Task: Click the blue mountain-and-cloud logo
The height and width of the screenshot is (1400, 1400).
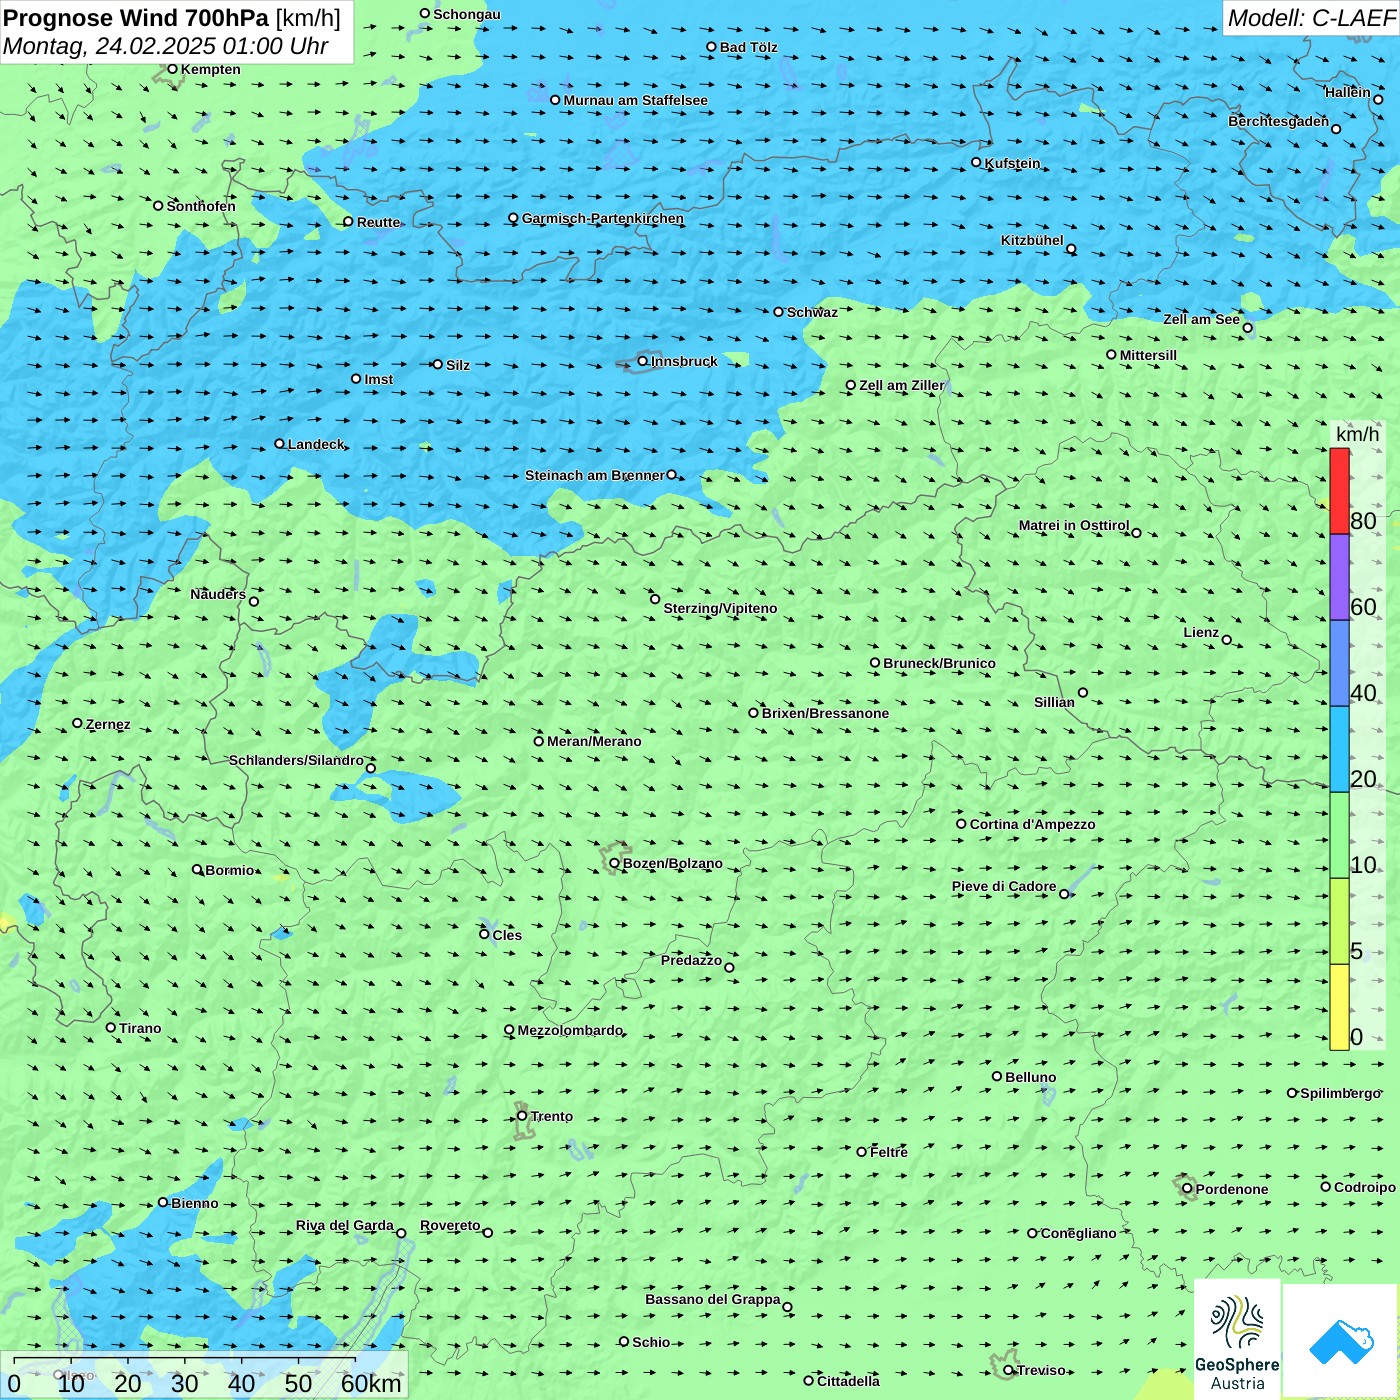Action: pos(1341,1341)
